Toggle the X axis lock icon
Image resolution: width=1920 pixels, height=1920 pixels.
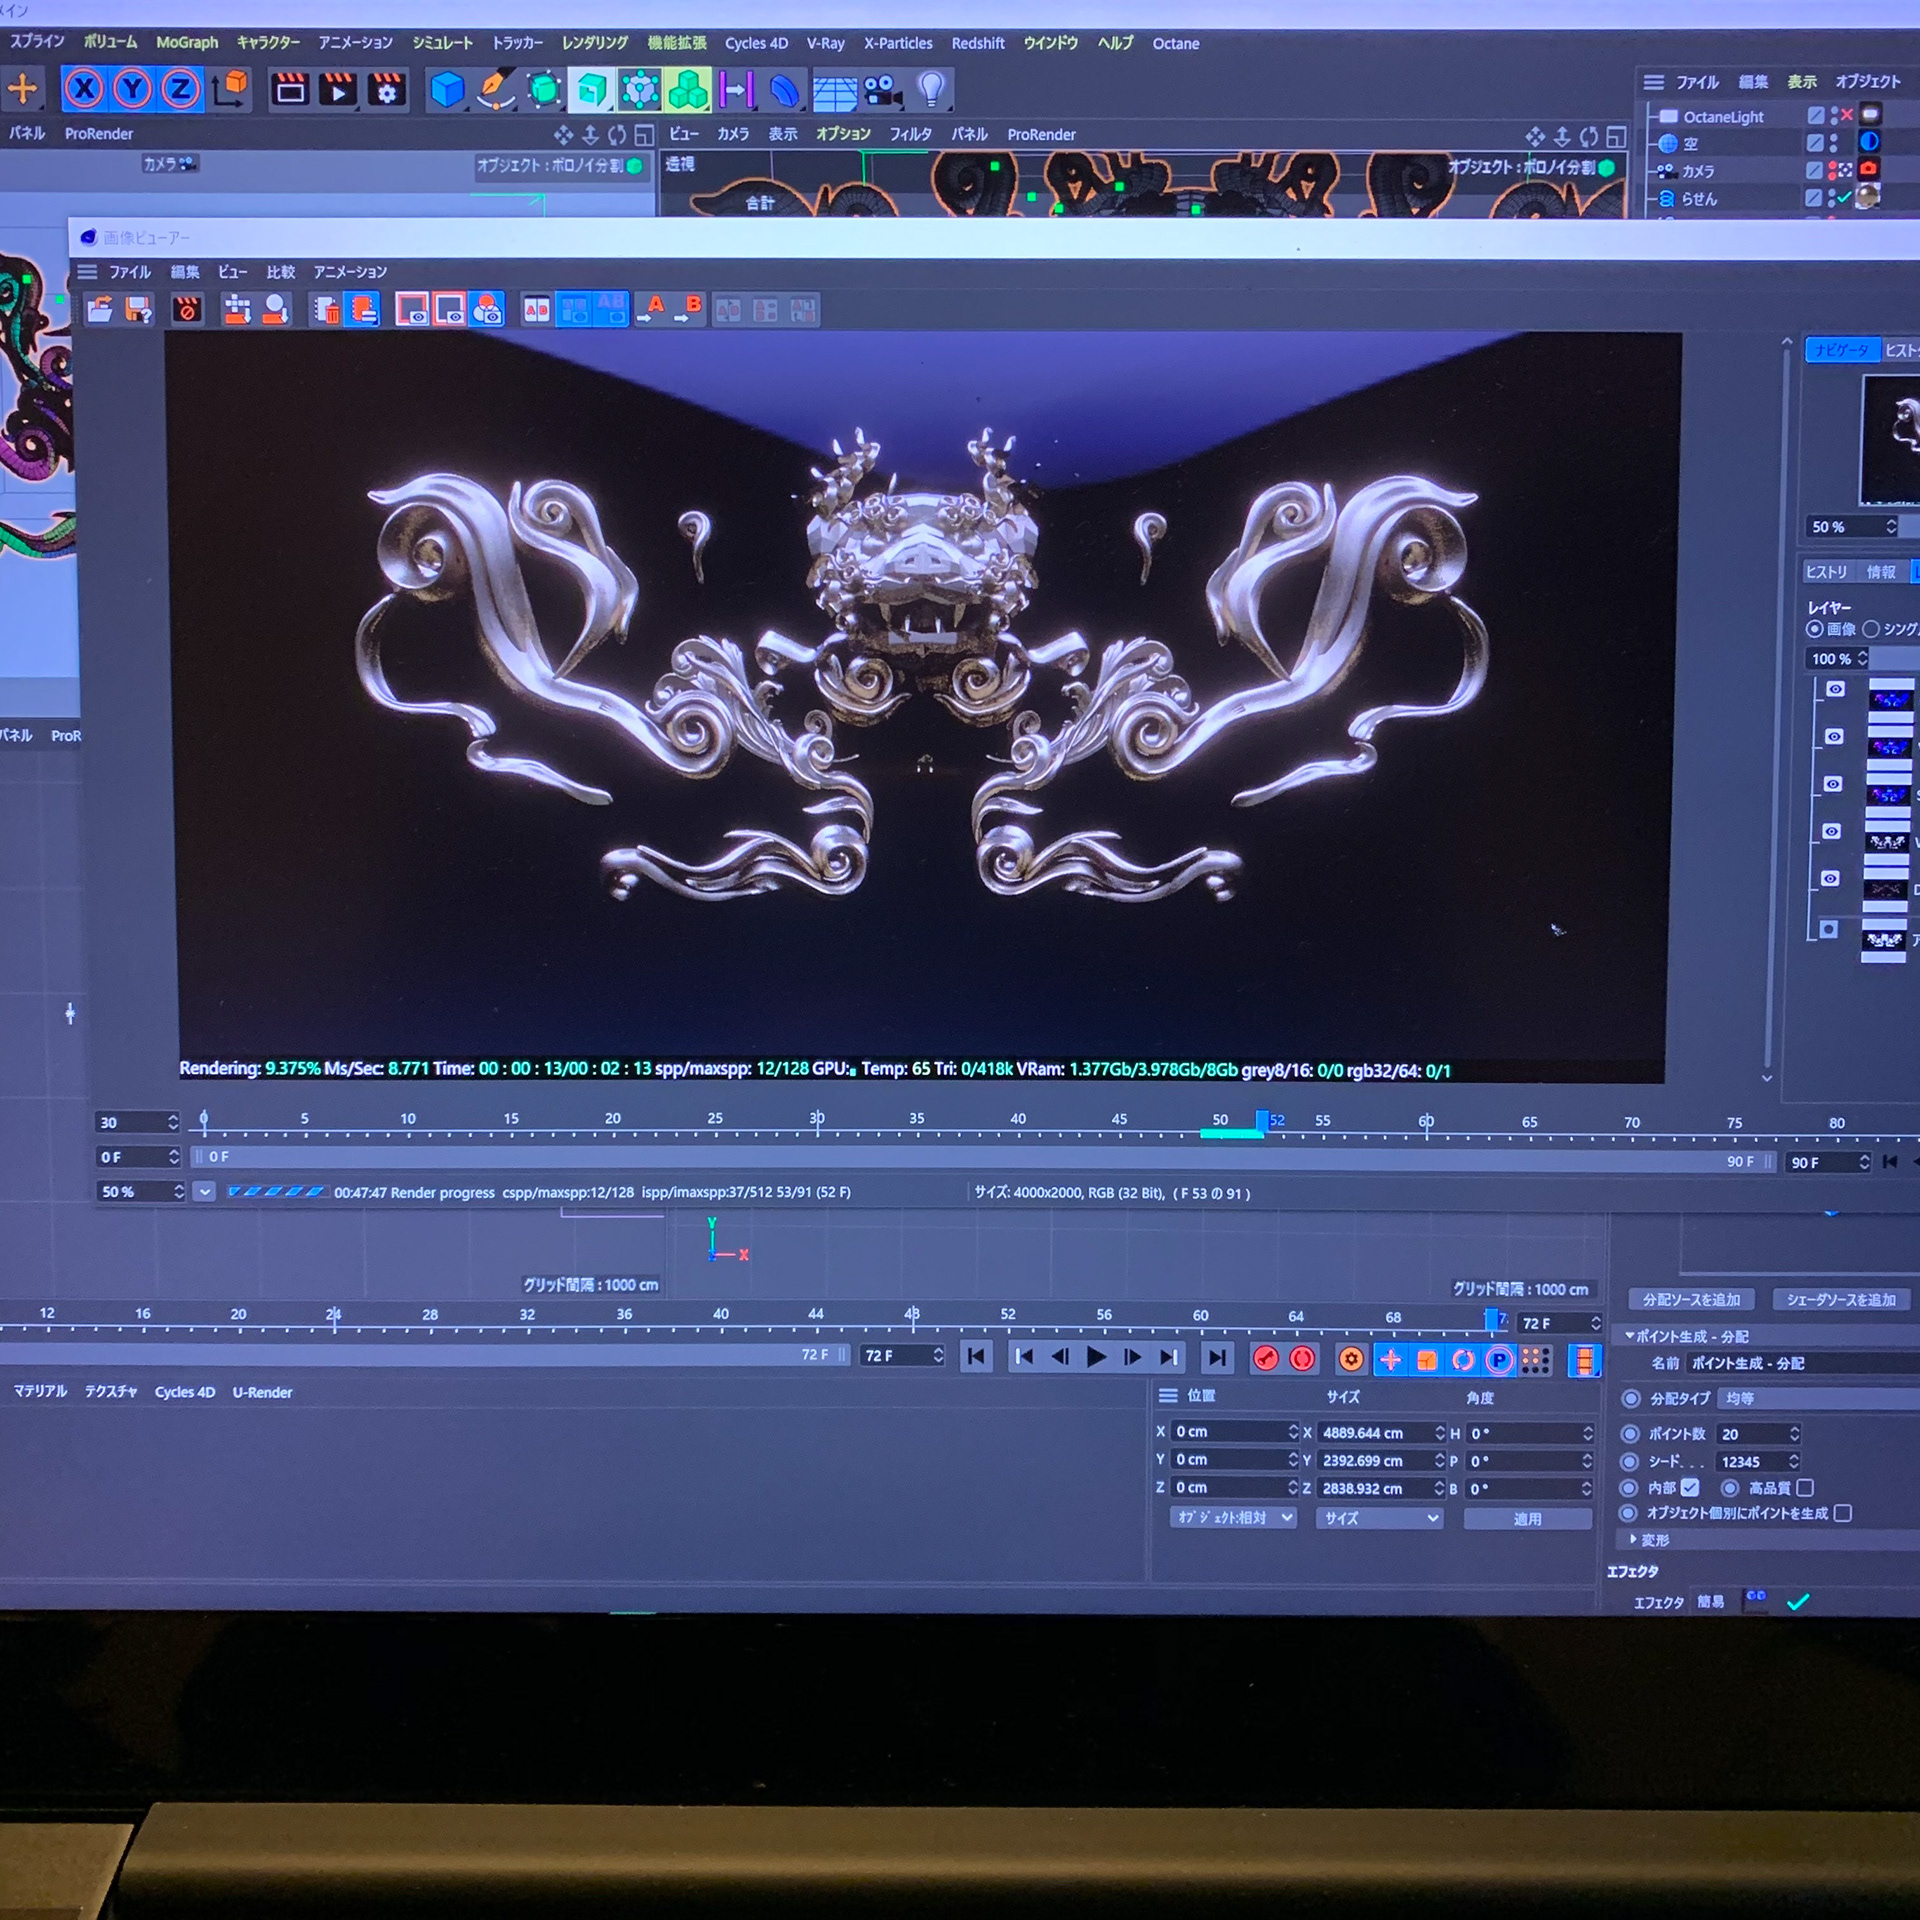[x=84, y=90]
